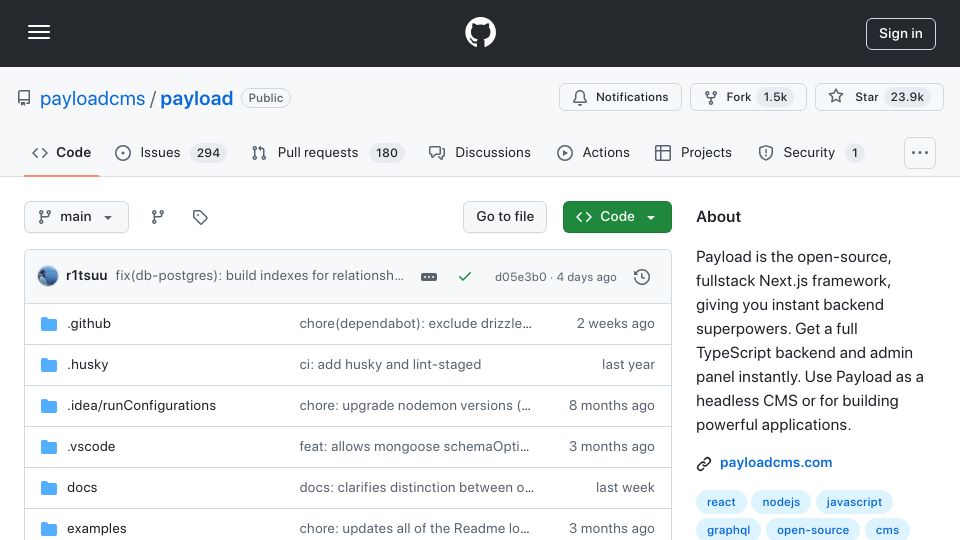
Task: Open the examples folder
Action: click(x=97, y=528)
